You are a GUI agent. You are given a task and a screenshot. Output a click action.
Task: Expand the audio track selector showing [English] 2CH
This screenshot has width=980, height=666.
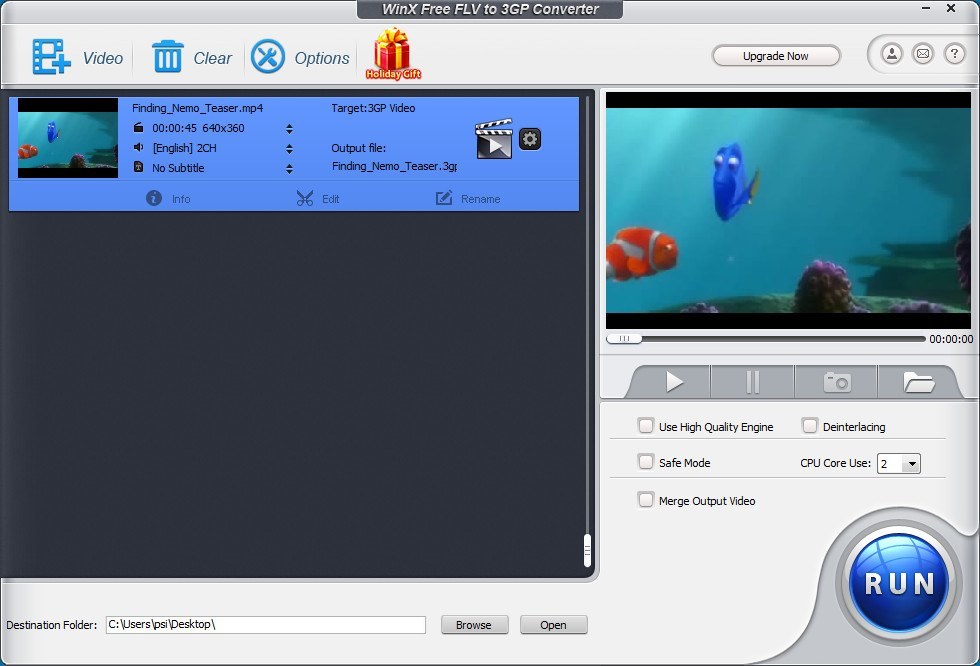point(288,148)
